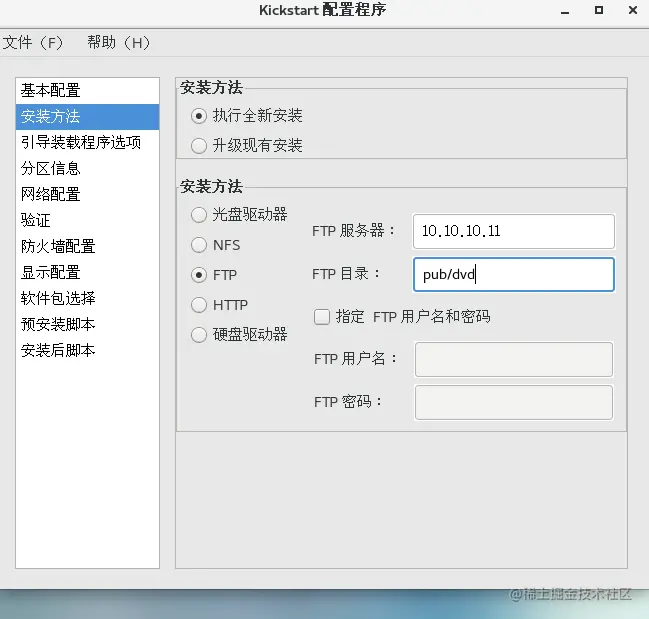Select 基本配置 in the sidebar
This screenshot has height=619, width=649.
(x=87, y=91)
